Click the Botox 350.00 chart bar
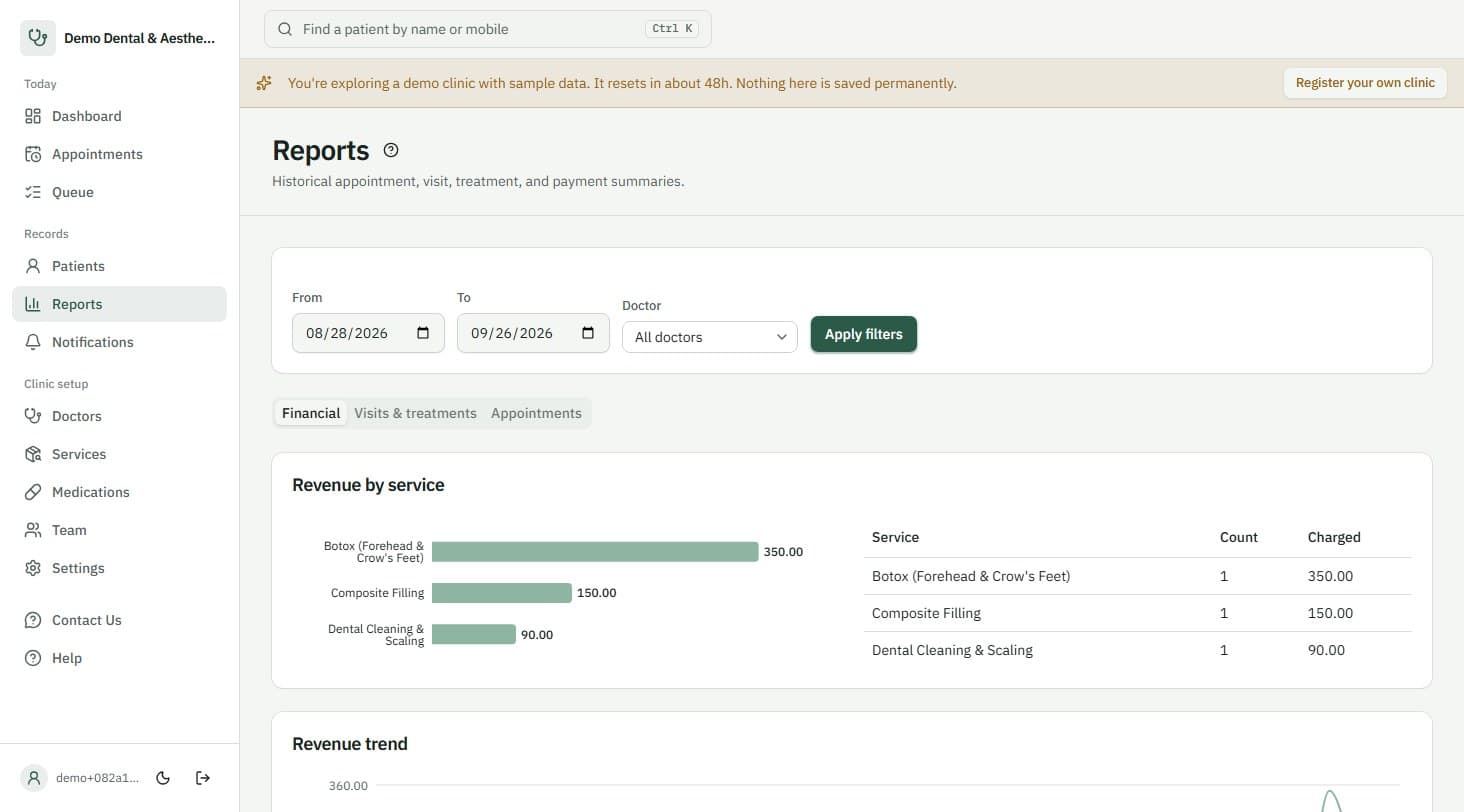This screenshot has width=1464, height=812. click(x=595, y=552)
